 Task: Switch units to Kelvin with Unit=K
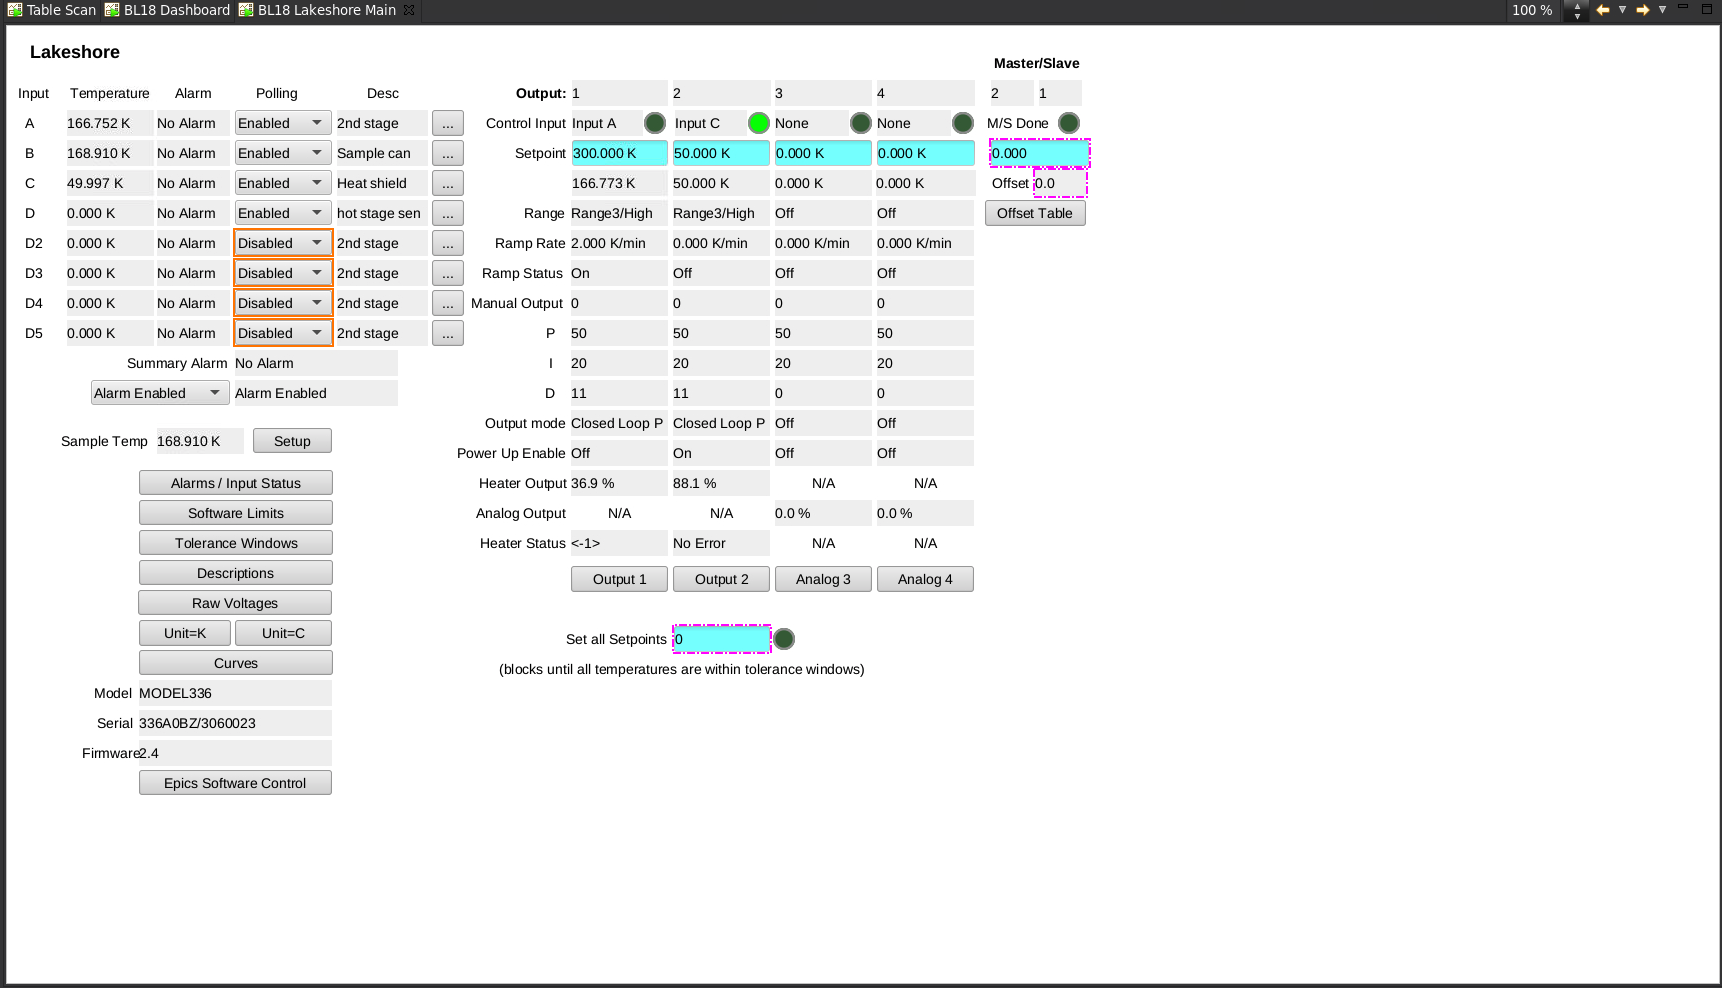(x=185, y=633)
